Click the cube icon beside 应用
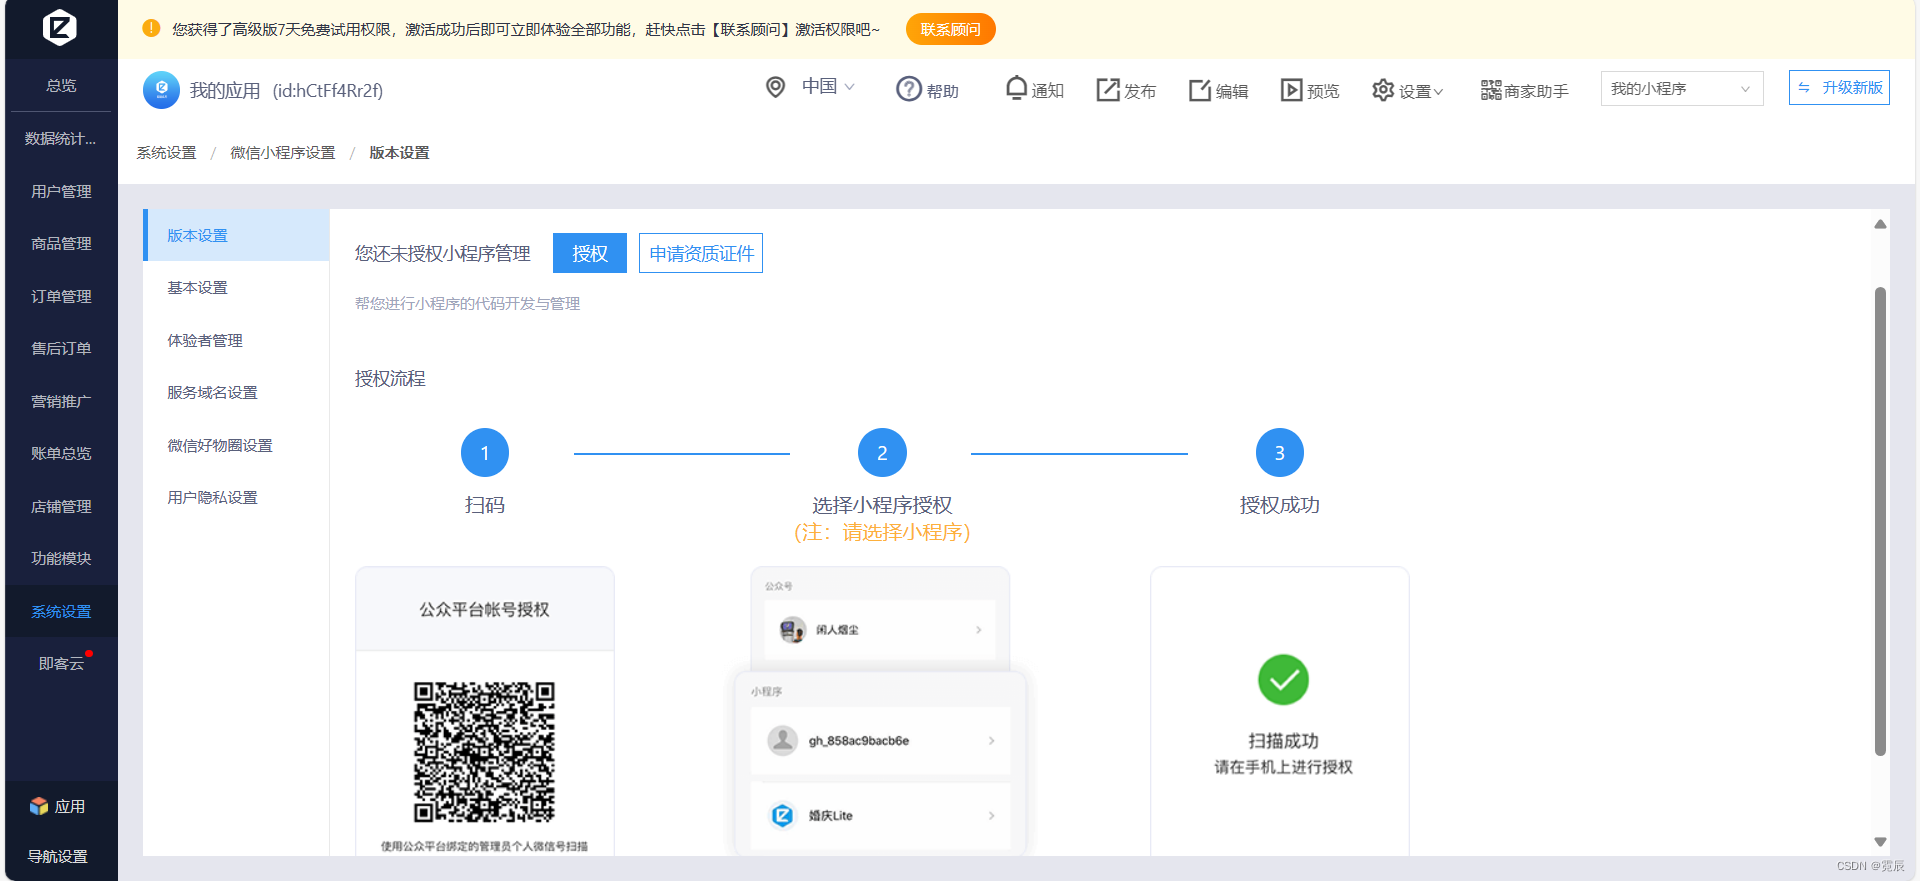The height and width of the screenshot is (881, 1920). [x=39, y=806]
